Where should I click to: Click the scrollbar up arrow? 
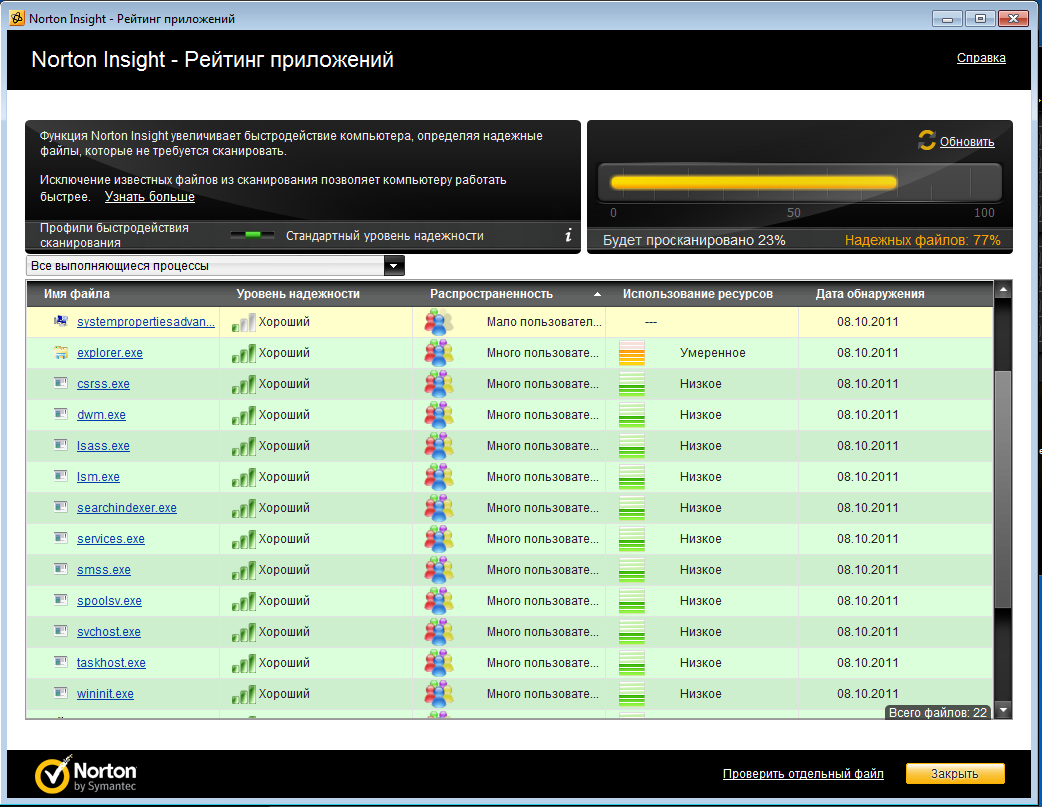tap(1003, 289)
